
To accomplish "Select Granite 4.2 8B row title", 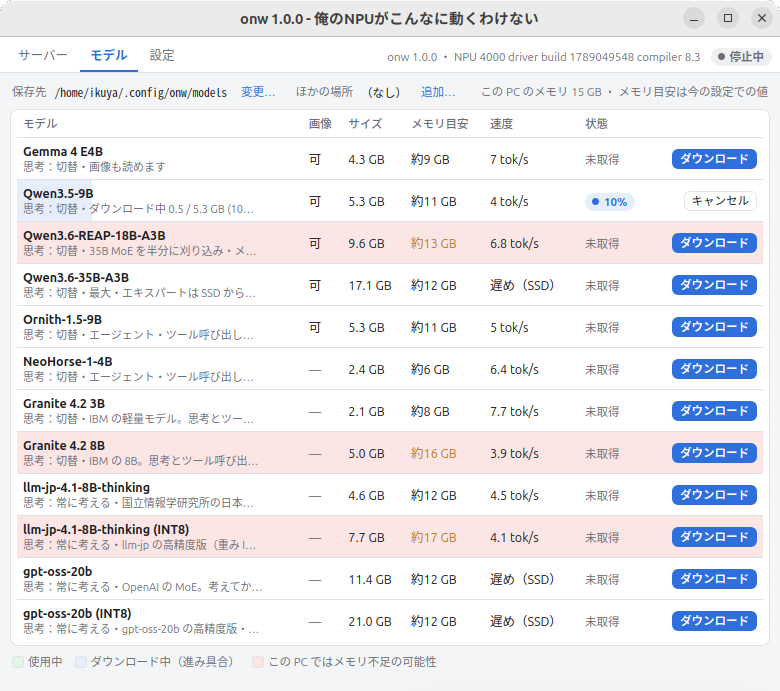I will (x=64, y=446).
